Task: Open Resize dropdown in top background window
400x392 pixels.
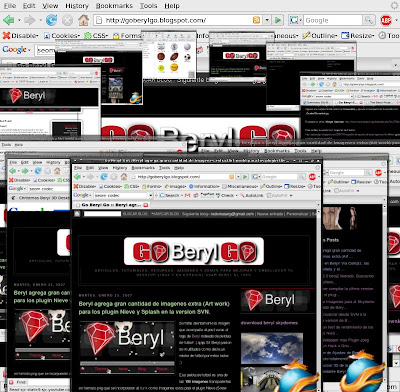Action: 358,35
